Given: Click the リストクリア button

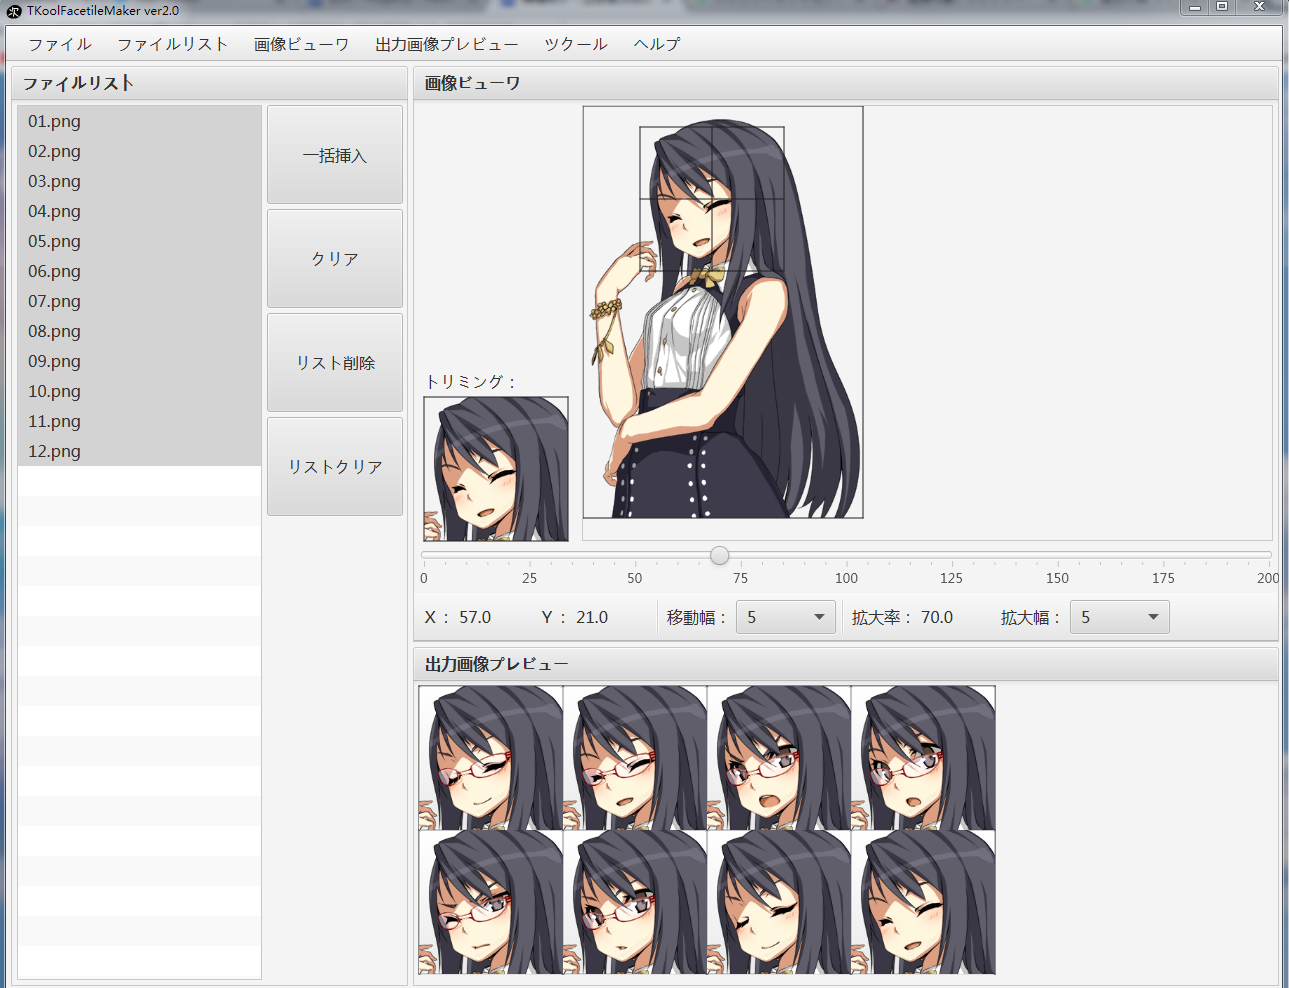Looking at the screenshot, I should [335, 467].
